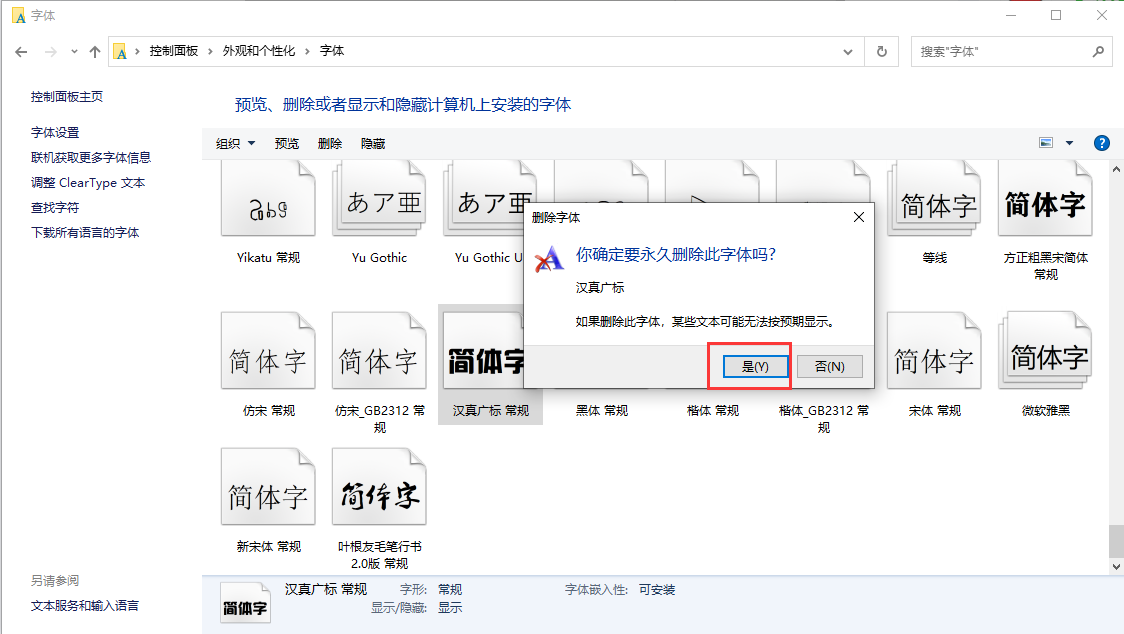Open 文本服务和输入语言 link

pyautogui.click(x=85, y=606)
